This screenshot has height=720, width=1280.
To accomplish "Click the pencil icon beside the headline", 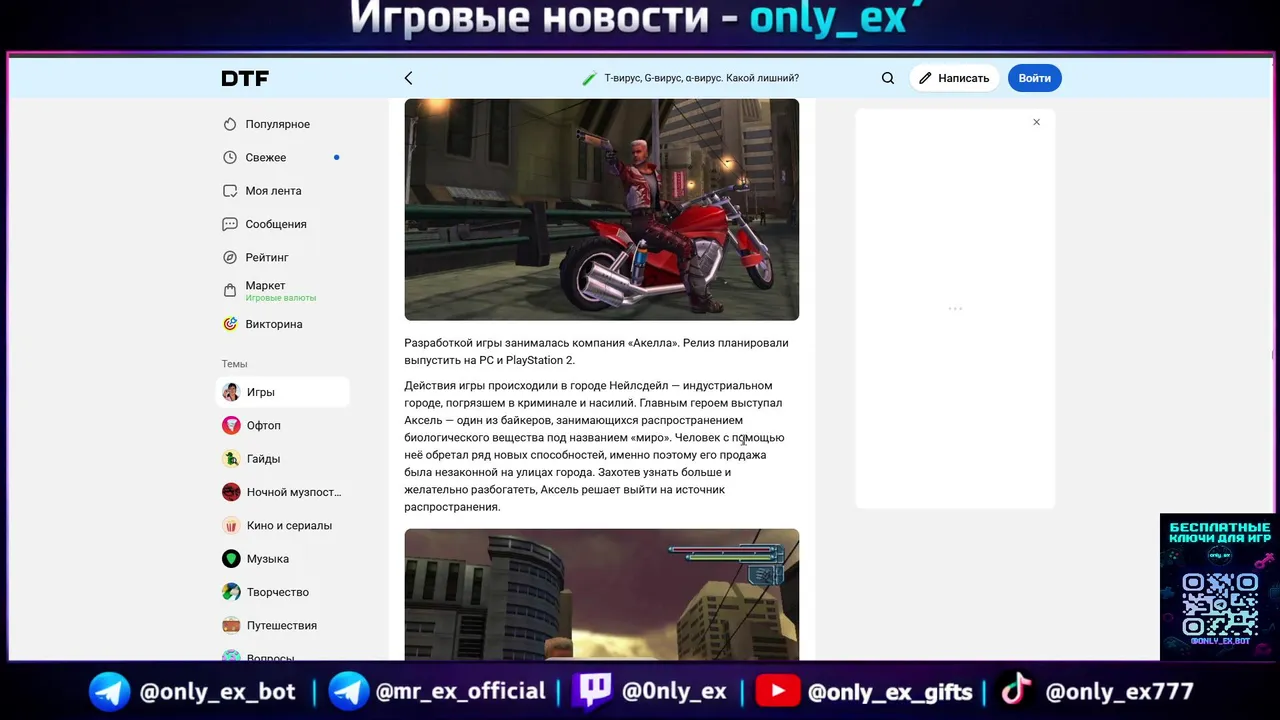I will pos(590,78).
